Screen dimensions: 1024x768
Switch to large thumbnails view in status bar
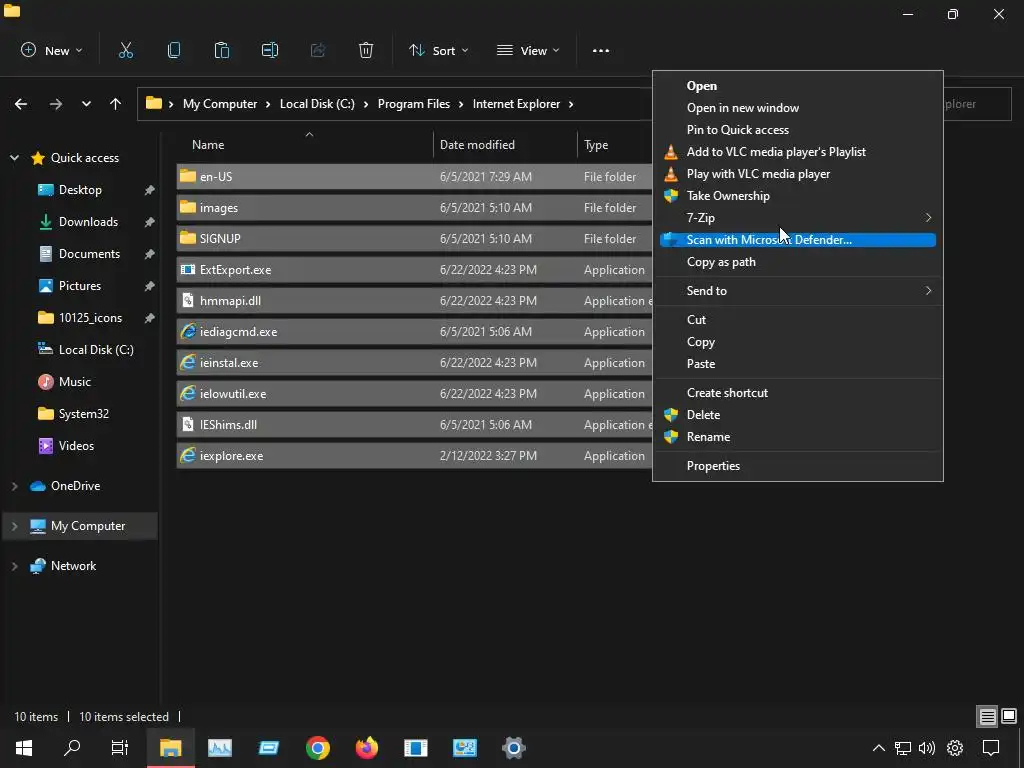click(1009, 716)
